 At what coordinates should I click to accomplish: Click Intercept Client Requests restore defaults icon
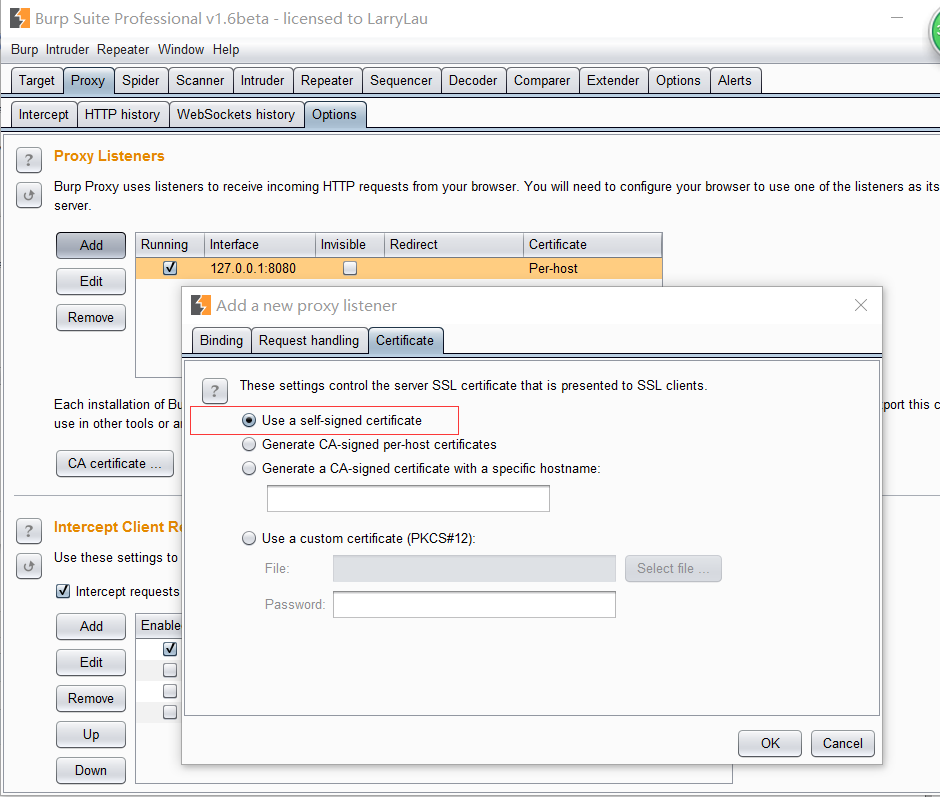pos(29,566)
